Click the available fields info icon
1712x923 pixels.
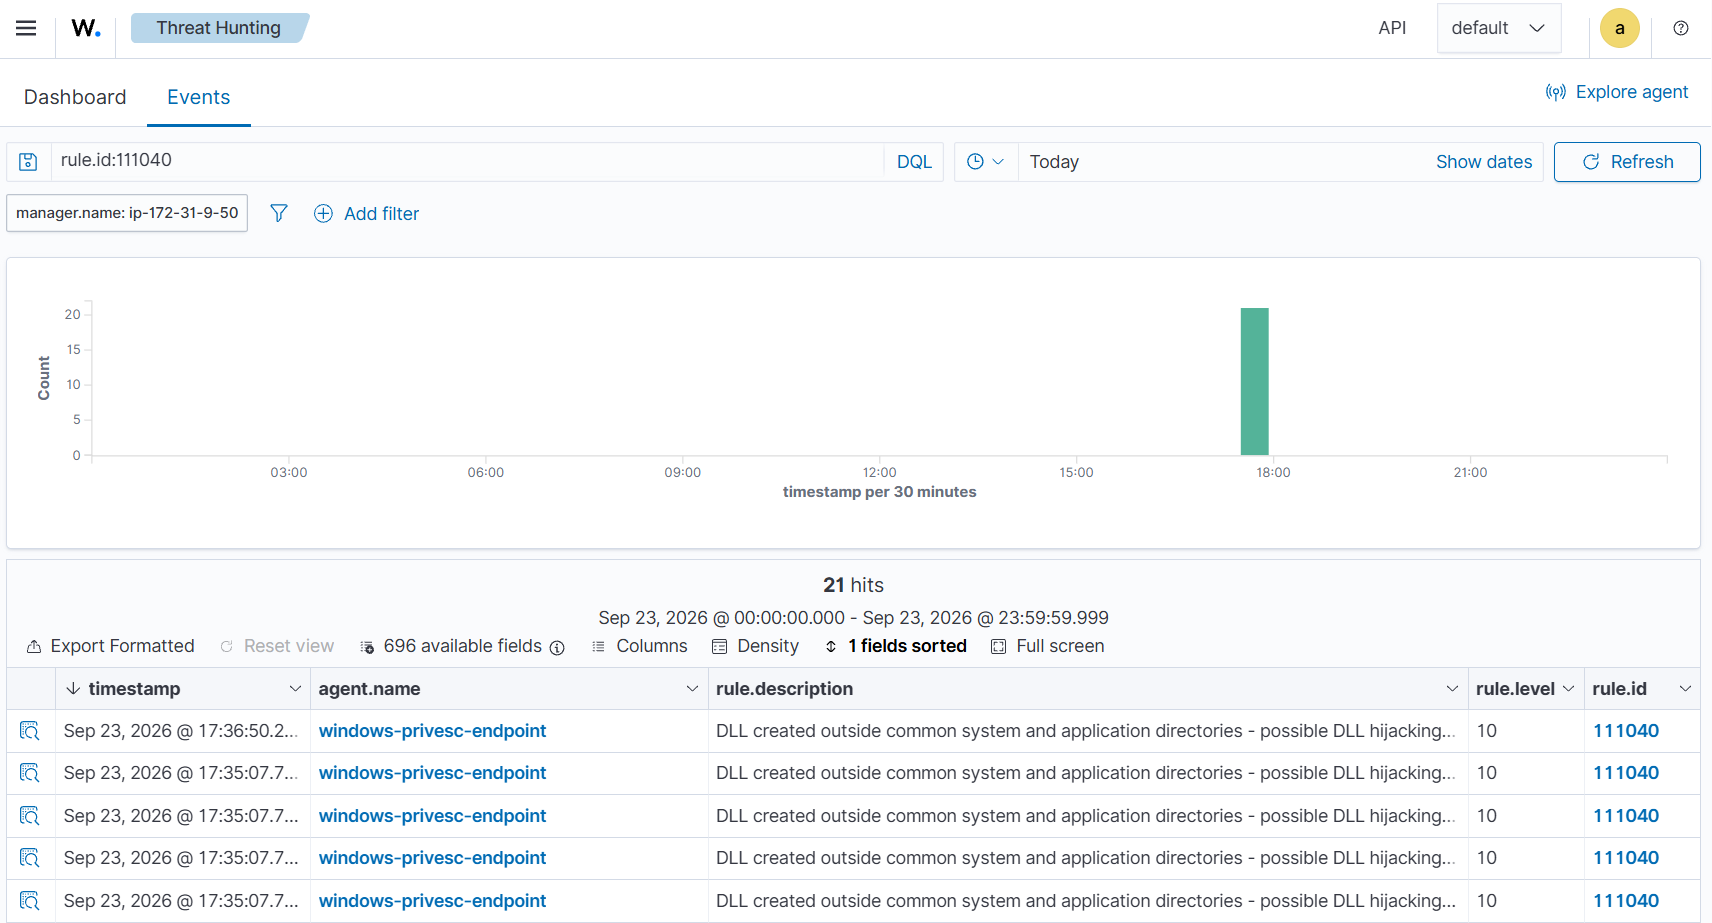[x=557, y=648]
